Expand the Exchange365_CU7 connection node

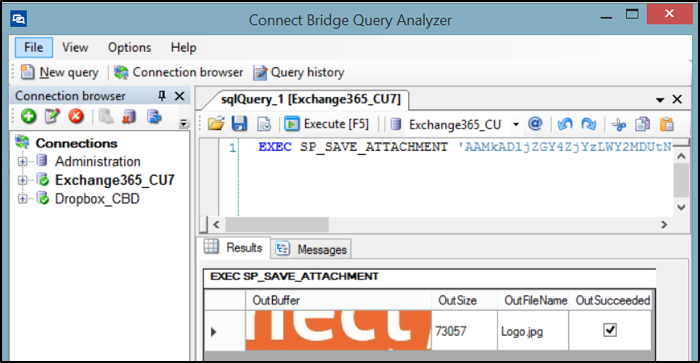click(22, 180)
